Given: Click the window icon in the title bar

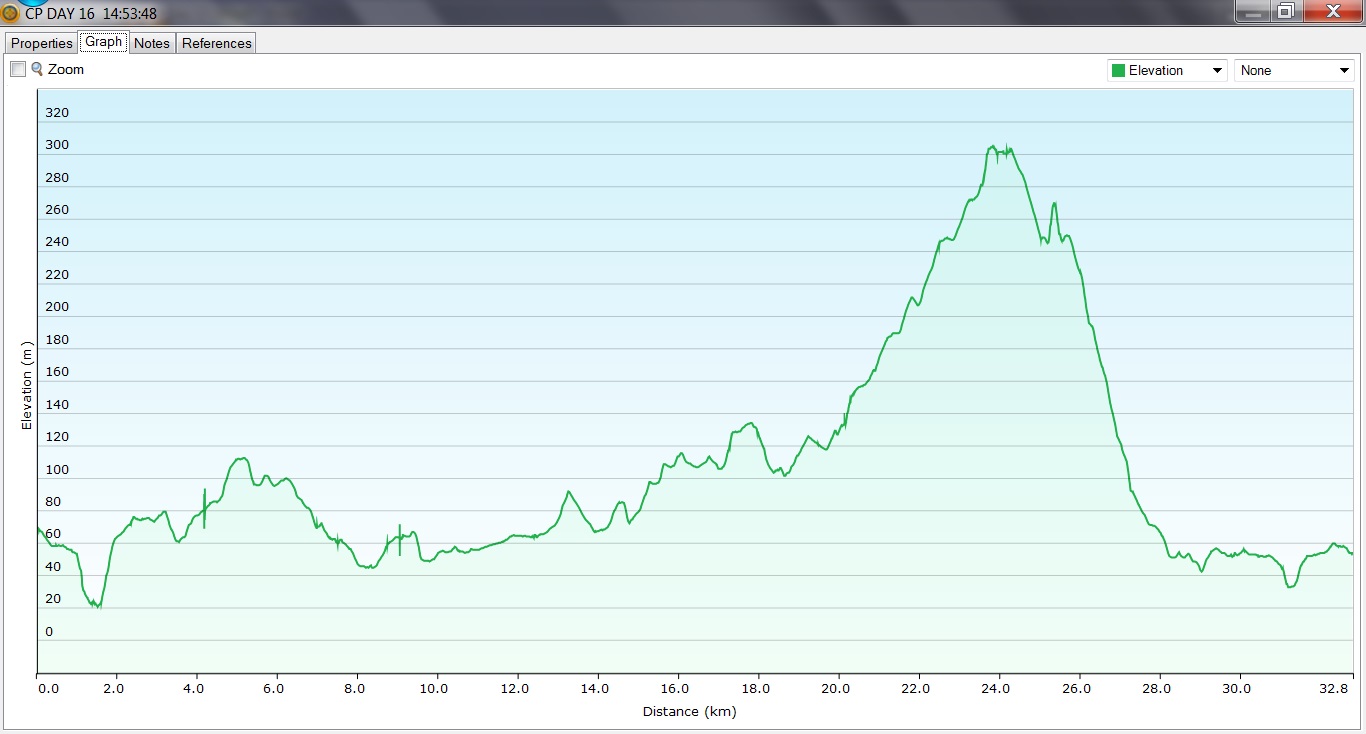Looking at the screenshot, I should (11, 13).
